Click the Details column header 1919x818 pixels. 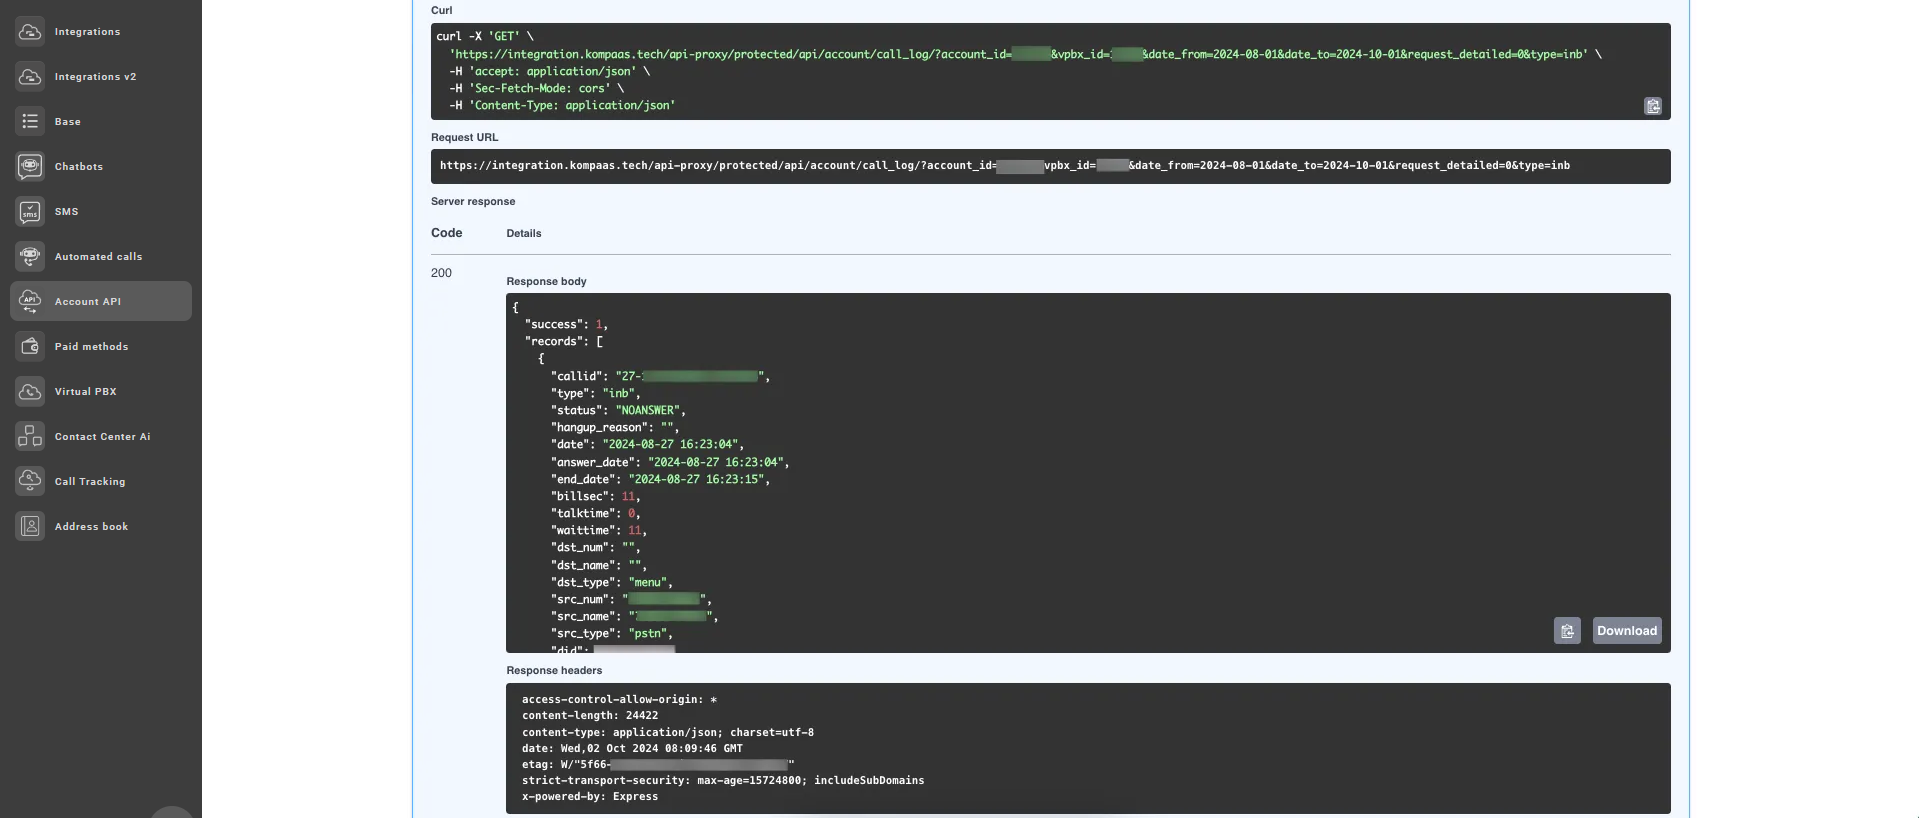point(524,233)
